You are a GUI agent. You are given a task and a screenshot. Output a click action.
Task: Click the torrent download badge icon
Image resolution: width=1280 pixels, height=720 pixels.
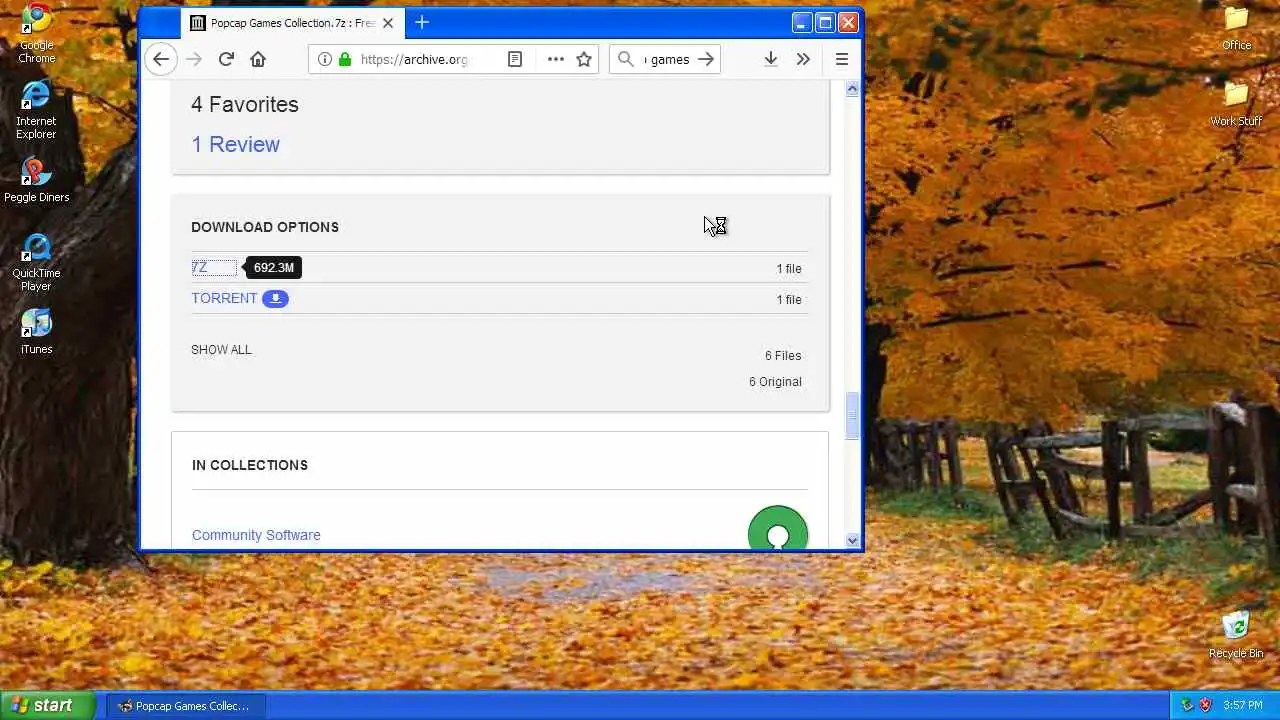275,298
